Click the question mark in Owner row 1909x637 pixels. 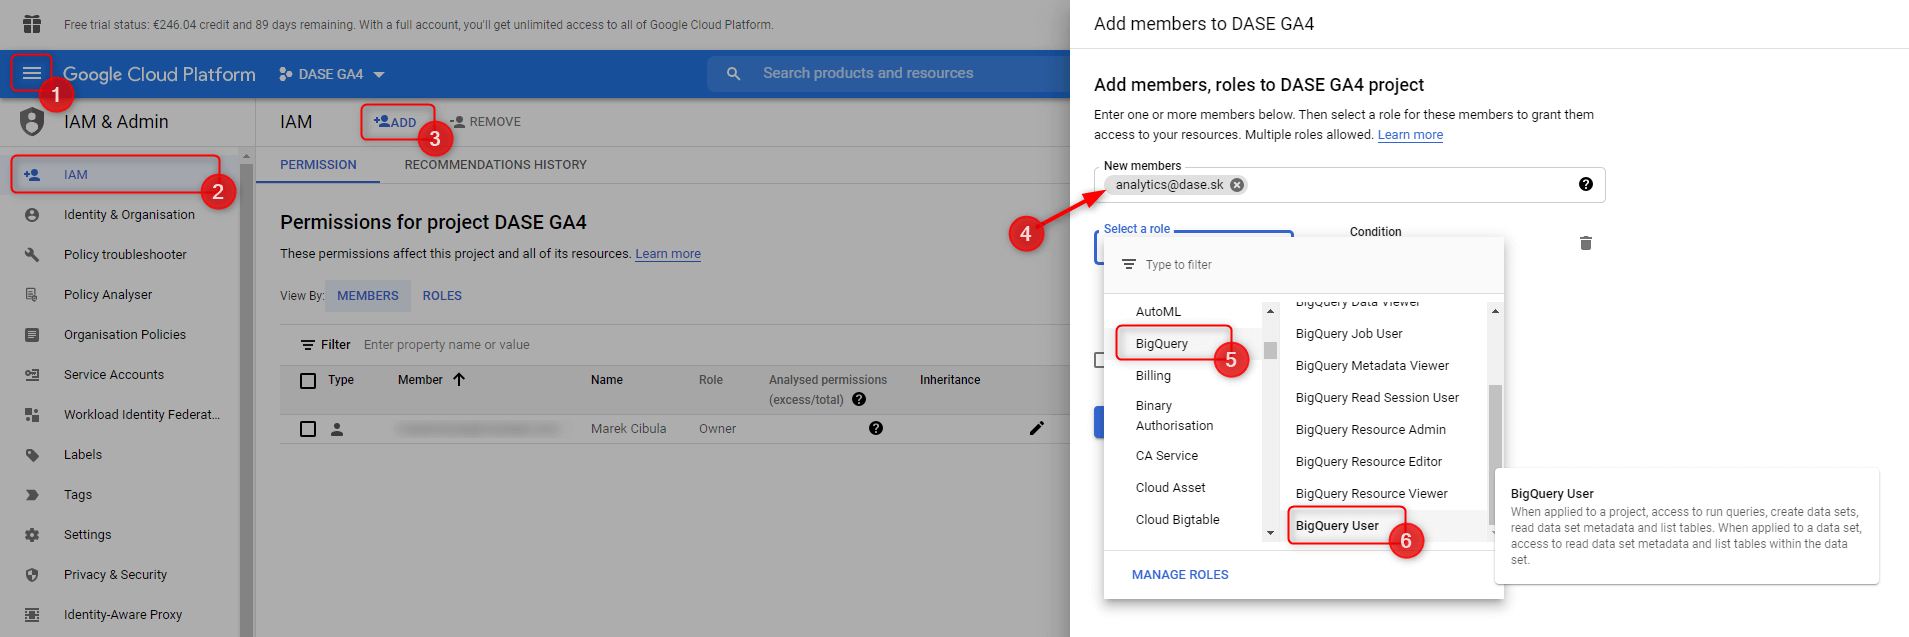[x=876, y=428]
